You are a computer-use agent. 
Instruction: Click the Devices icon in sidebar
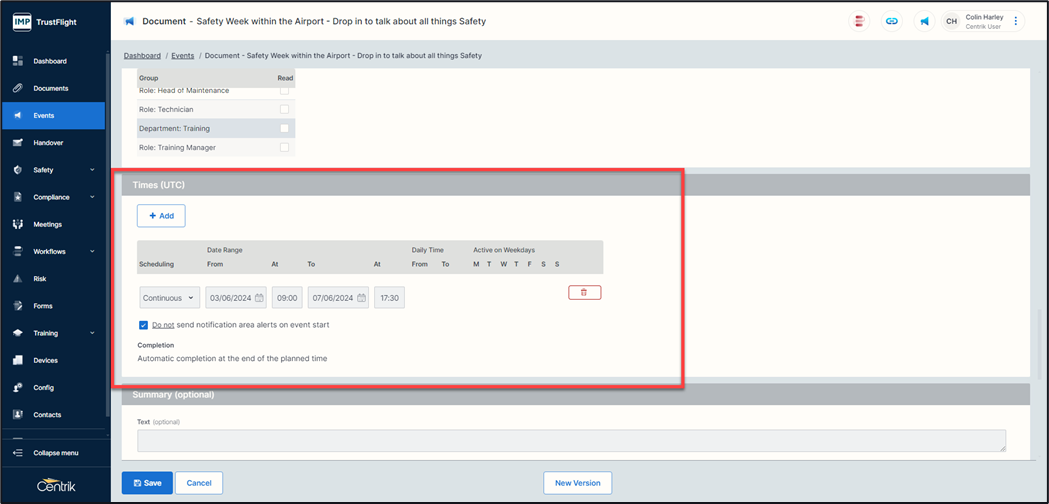click(x=18, y=360)
